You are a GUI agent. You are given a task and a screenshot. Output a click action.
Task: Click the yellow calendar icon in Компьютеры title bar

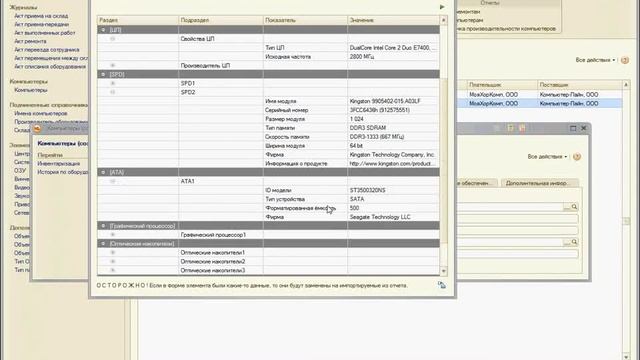[x=510, y=128]
